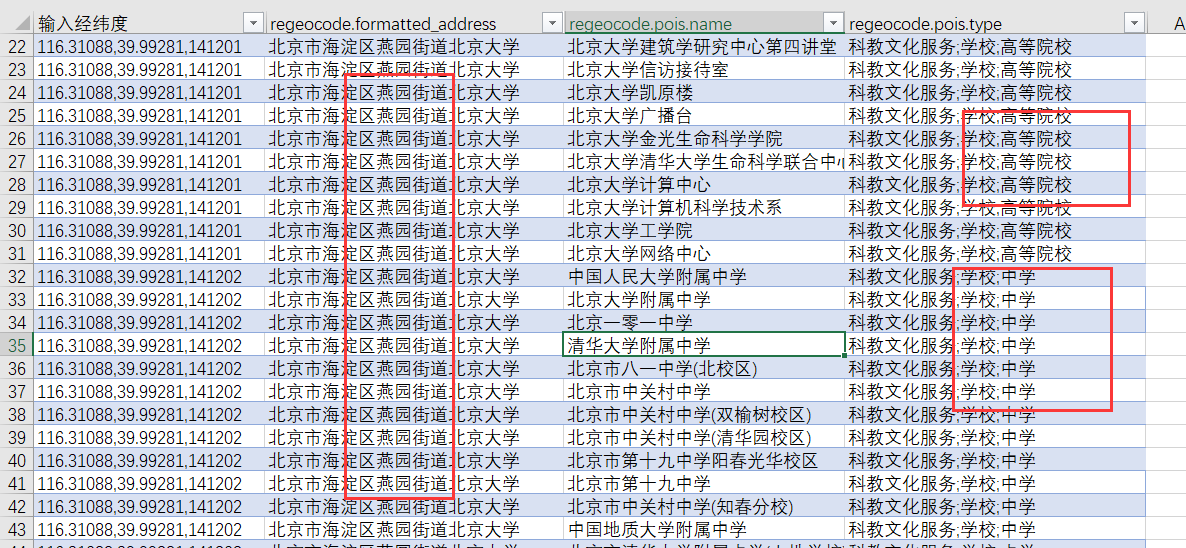Select entire row 29 via row header
Viewport: 1186px width, 548px height.
pos(17,207)
